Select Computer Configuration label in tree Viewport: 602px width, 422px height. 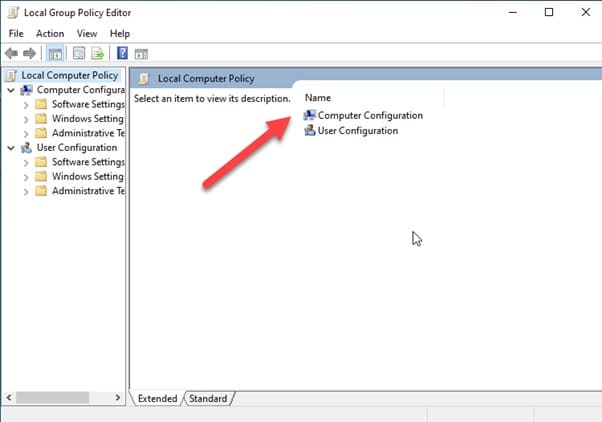point(81,90)
